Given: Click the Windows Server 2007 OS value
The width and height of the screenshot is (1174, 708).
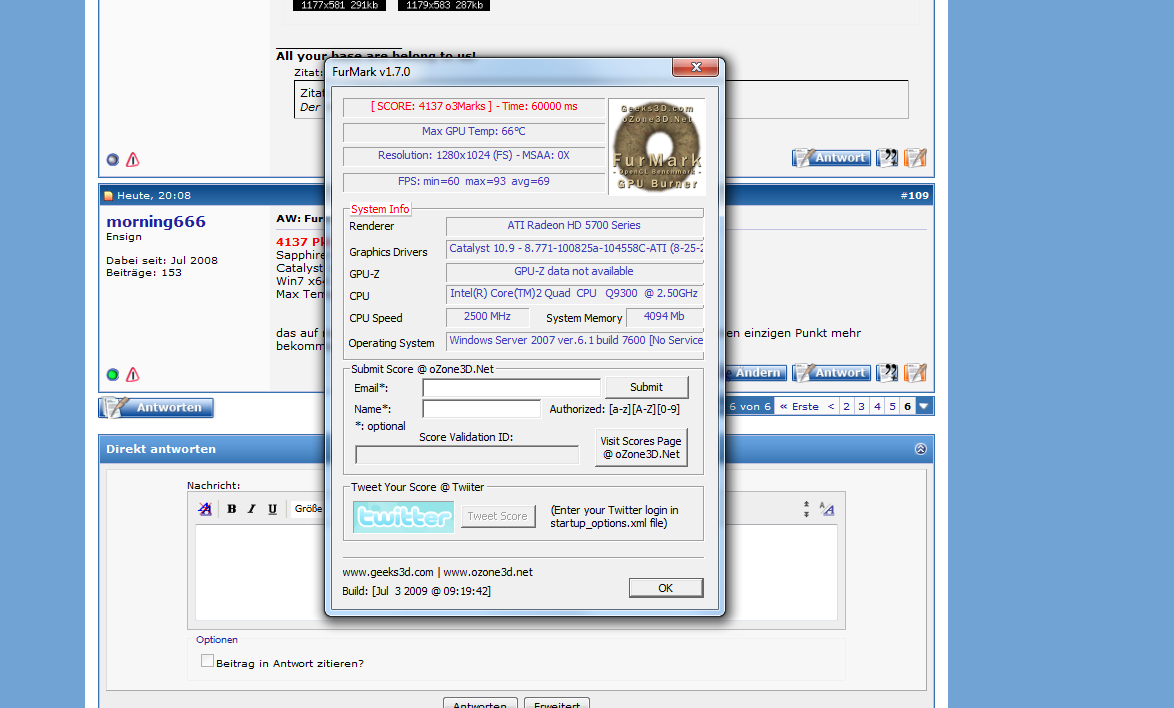Looking at the screenshot, I should (574, 341).
